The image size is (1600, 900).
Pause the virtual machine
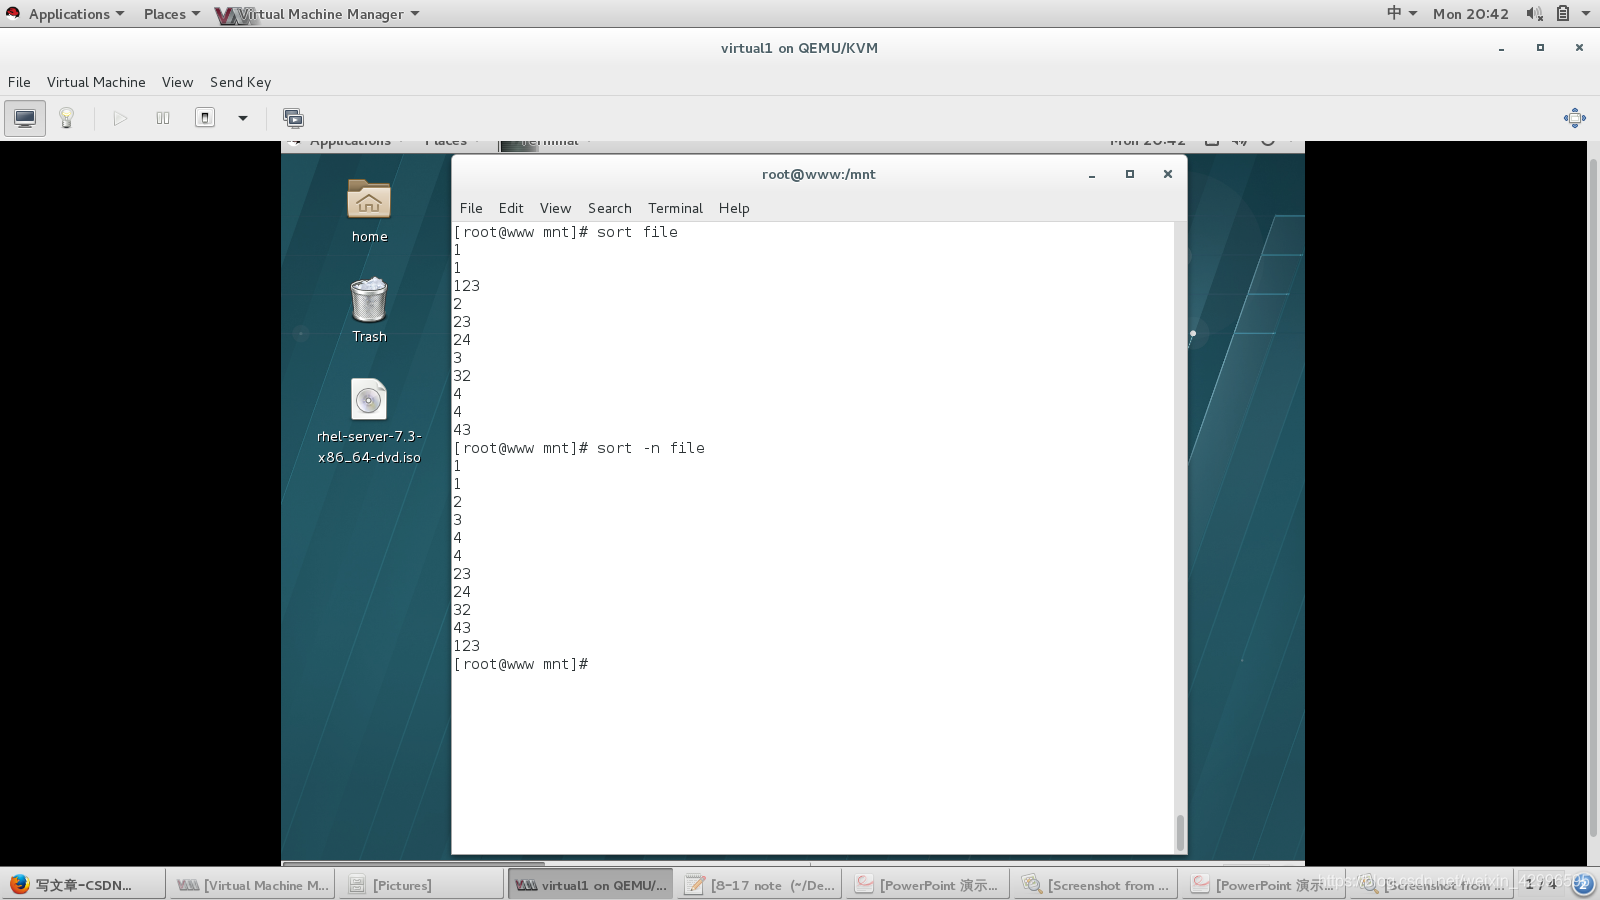click(163, 118)
